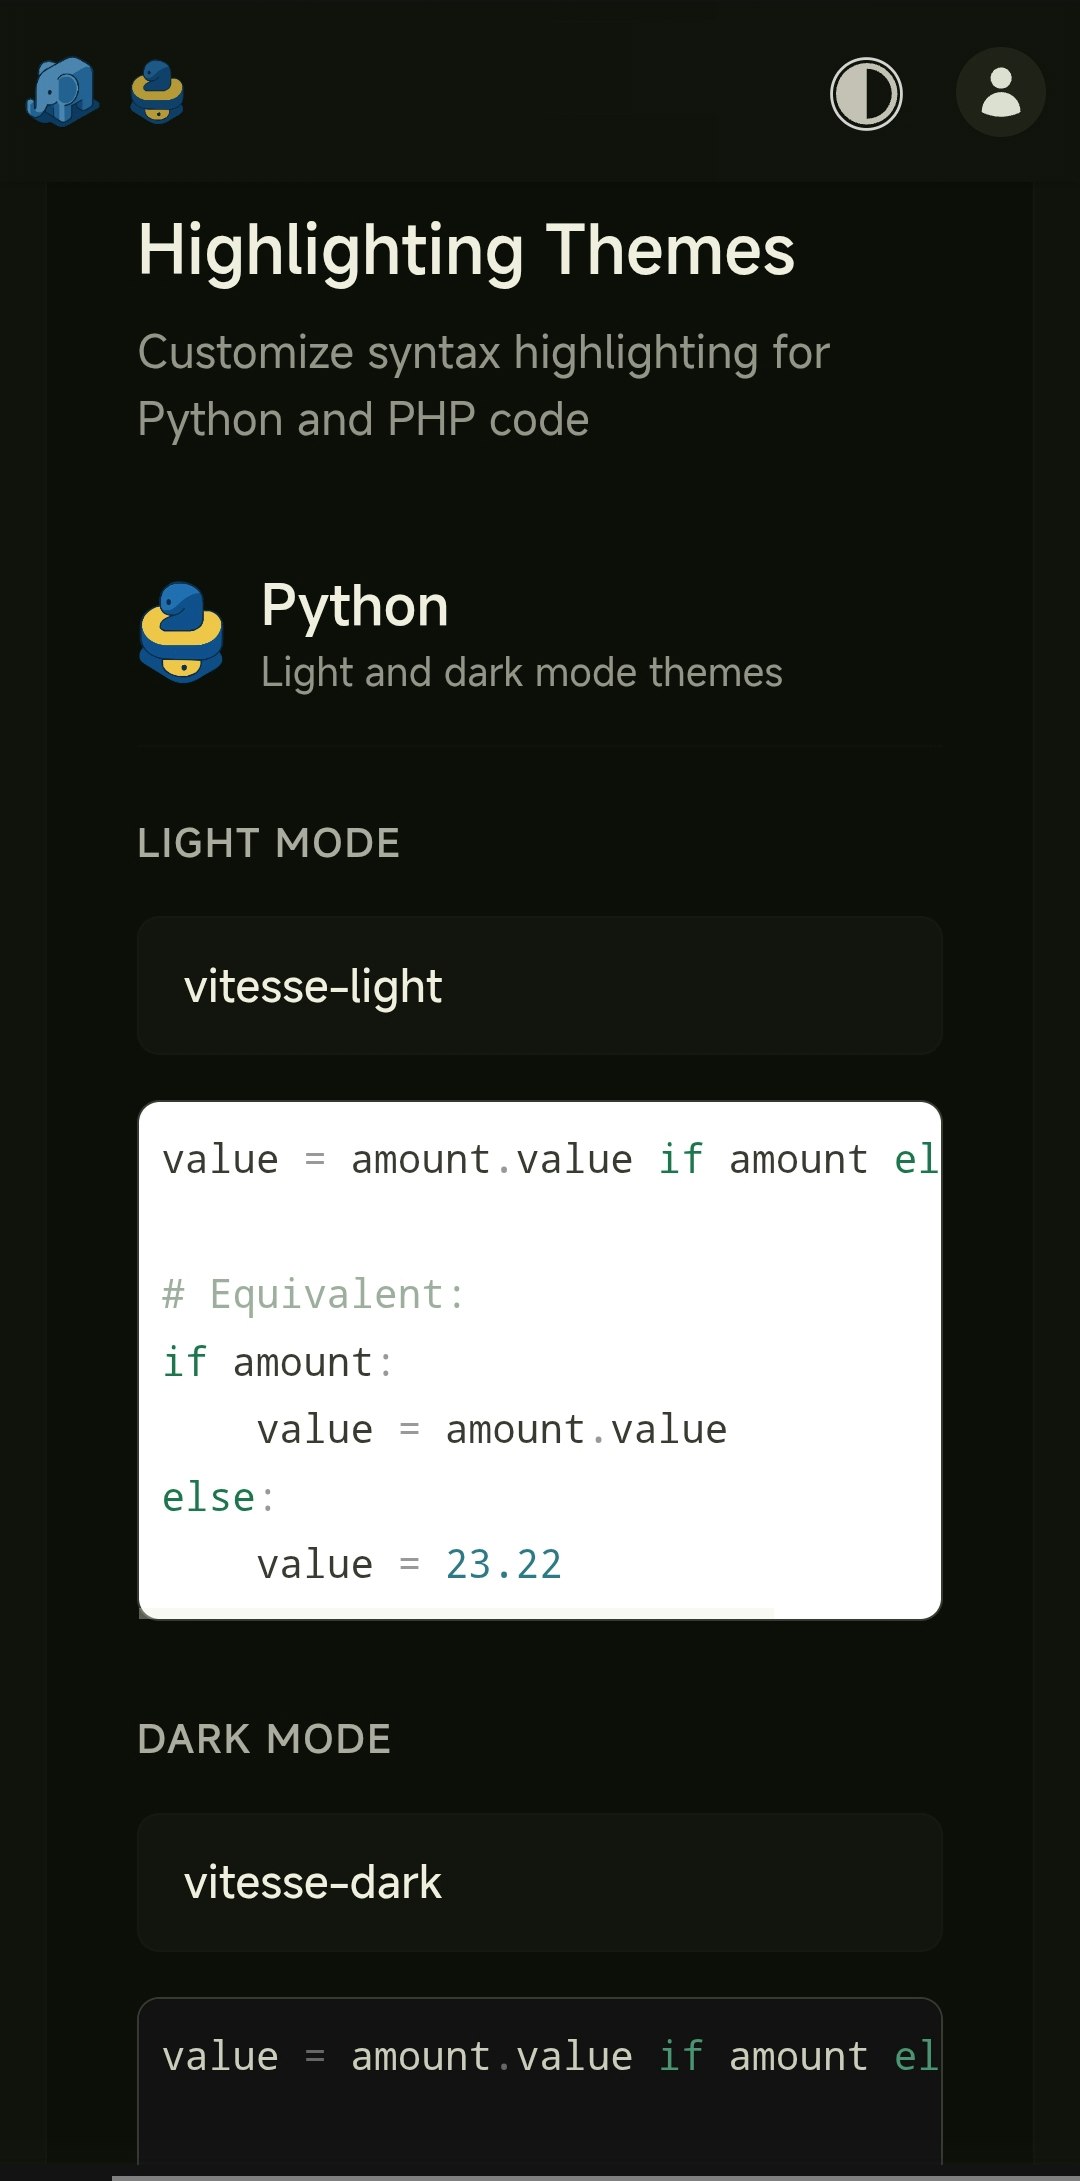Click the DARK MODE section heading
This screenshot has width=1080, height=2181.
(x=264, y=1737)
